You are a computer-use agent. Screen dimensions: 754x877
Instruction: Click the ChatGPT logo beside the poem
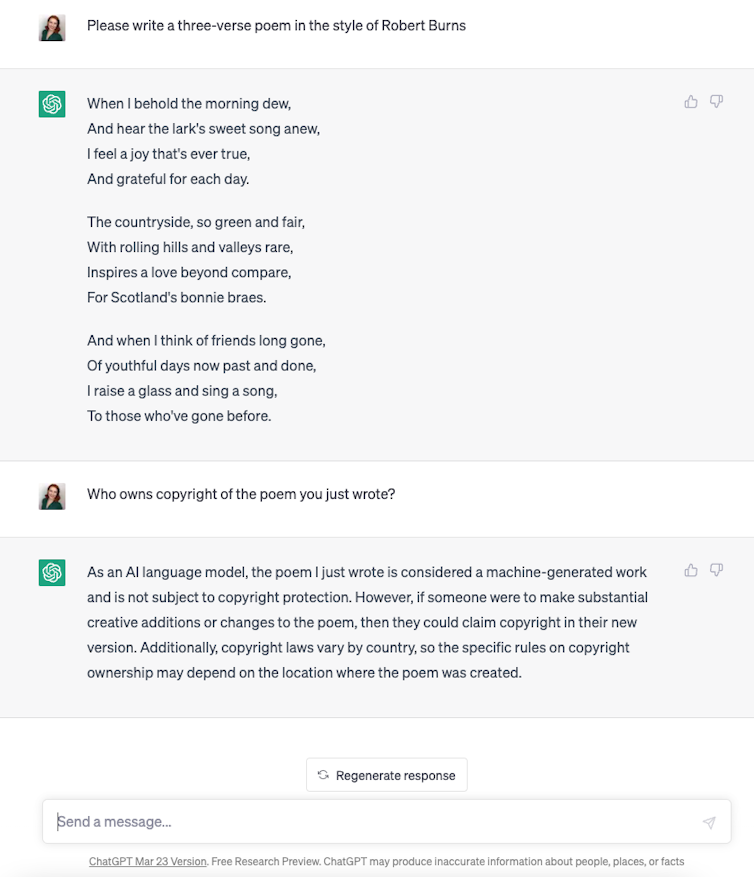52,104
